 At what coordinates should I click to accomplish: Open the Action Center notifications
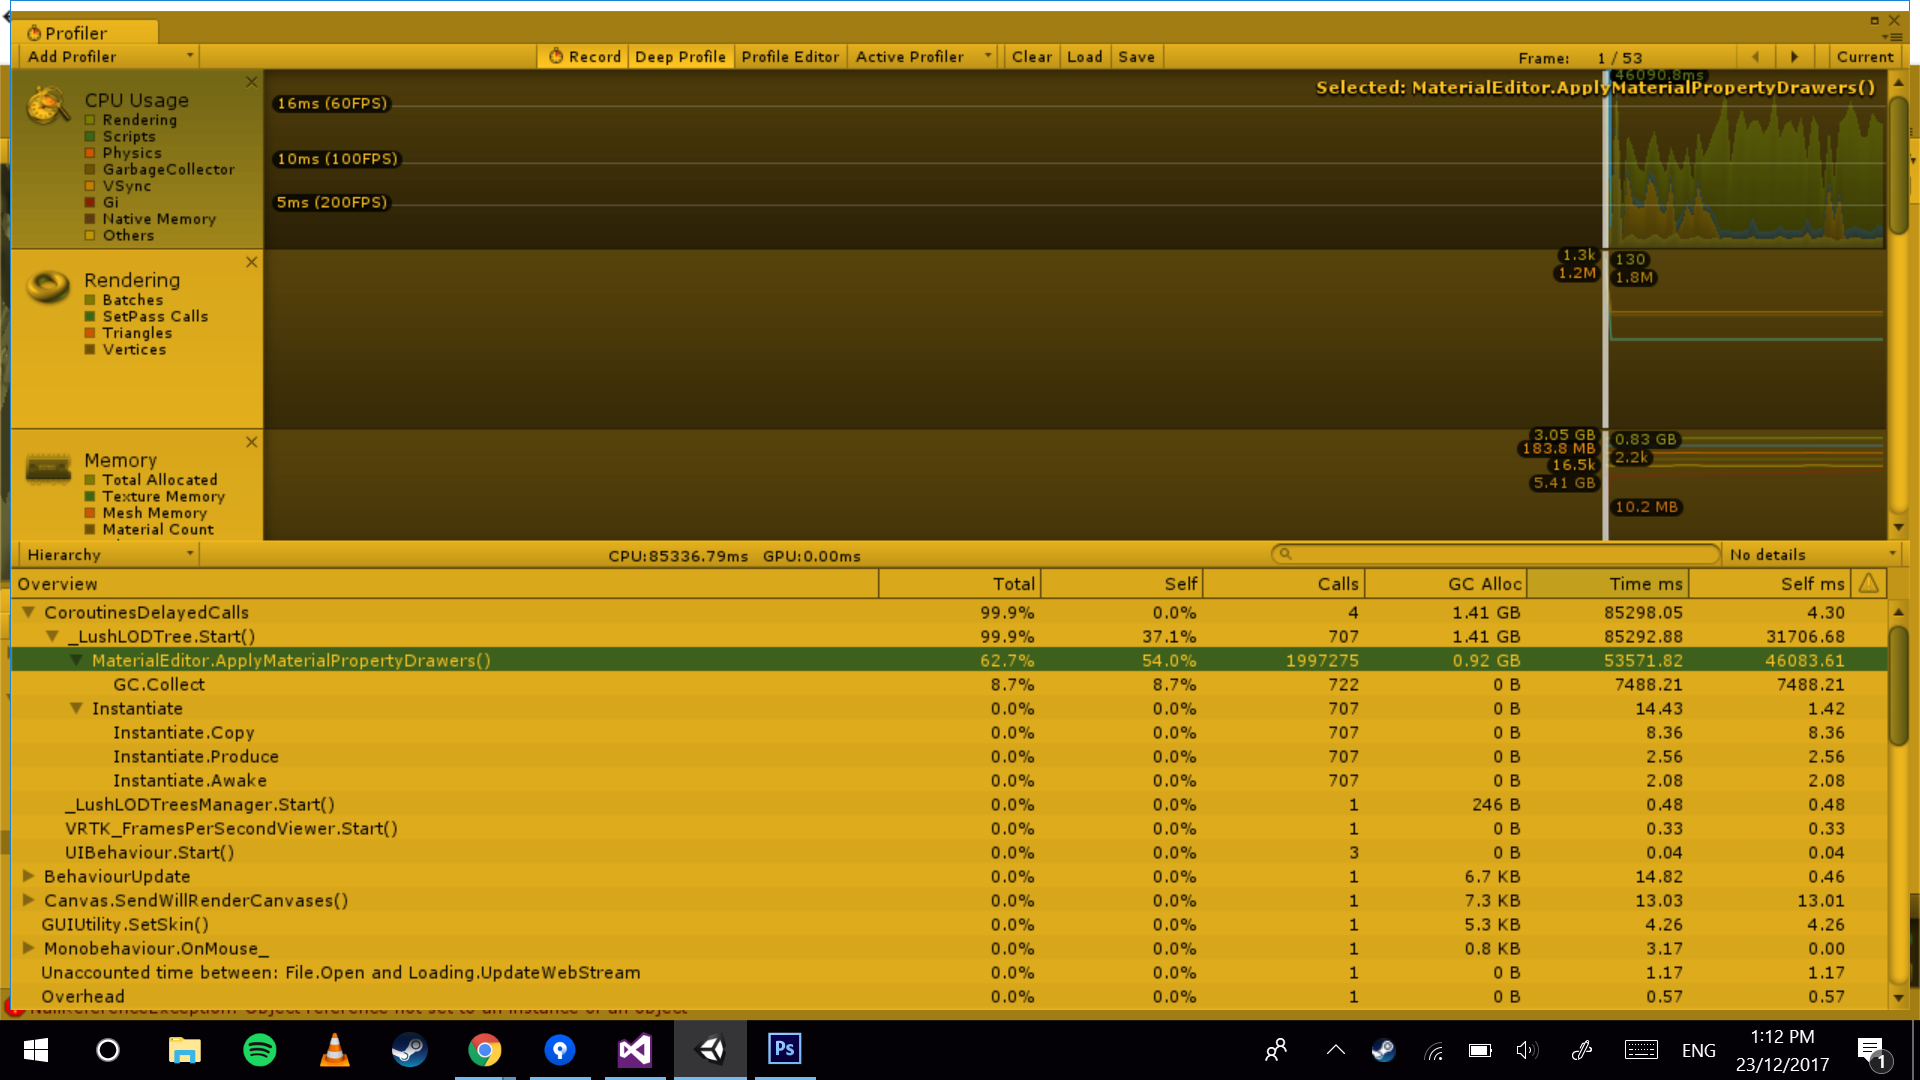1871,1050
